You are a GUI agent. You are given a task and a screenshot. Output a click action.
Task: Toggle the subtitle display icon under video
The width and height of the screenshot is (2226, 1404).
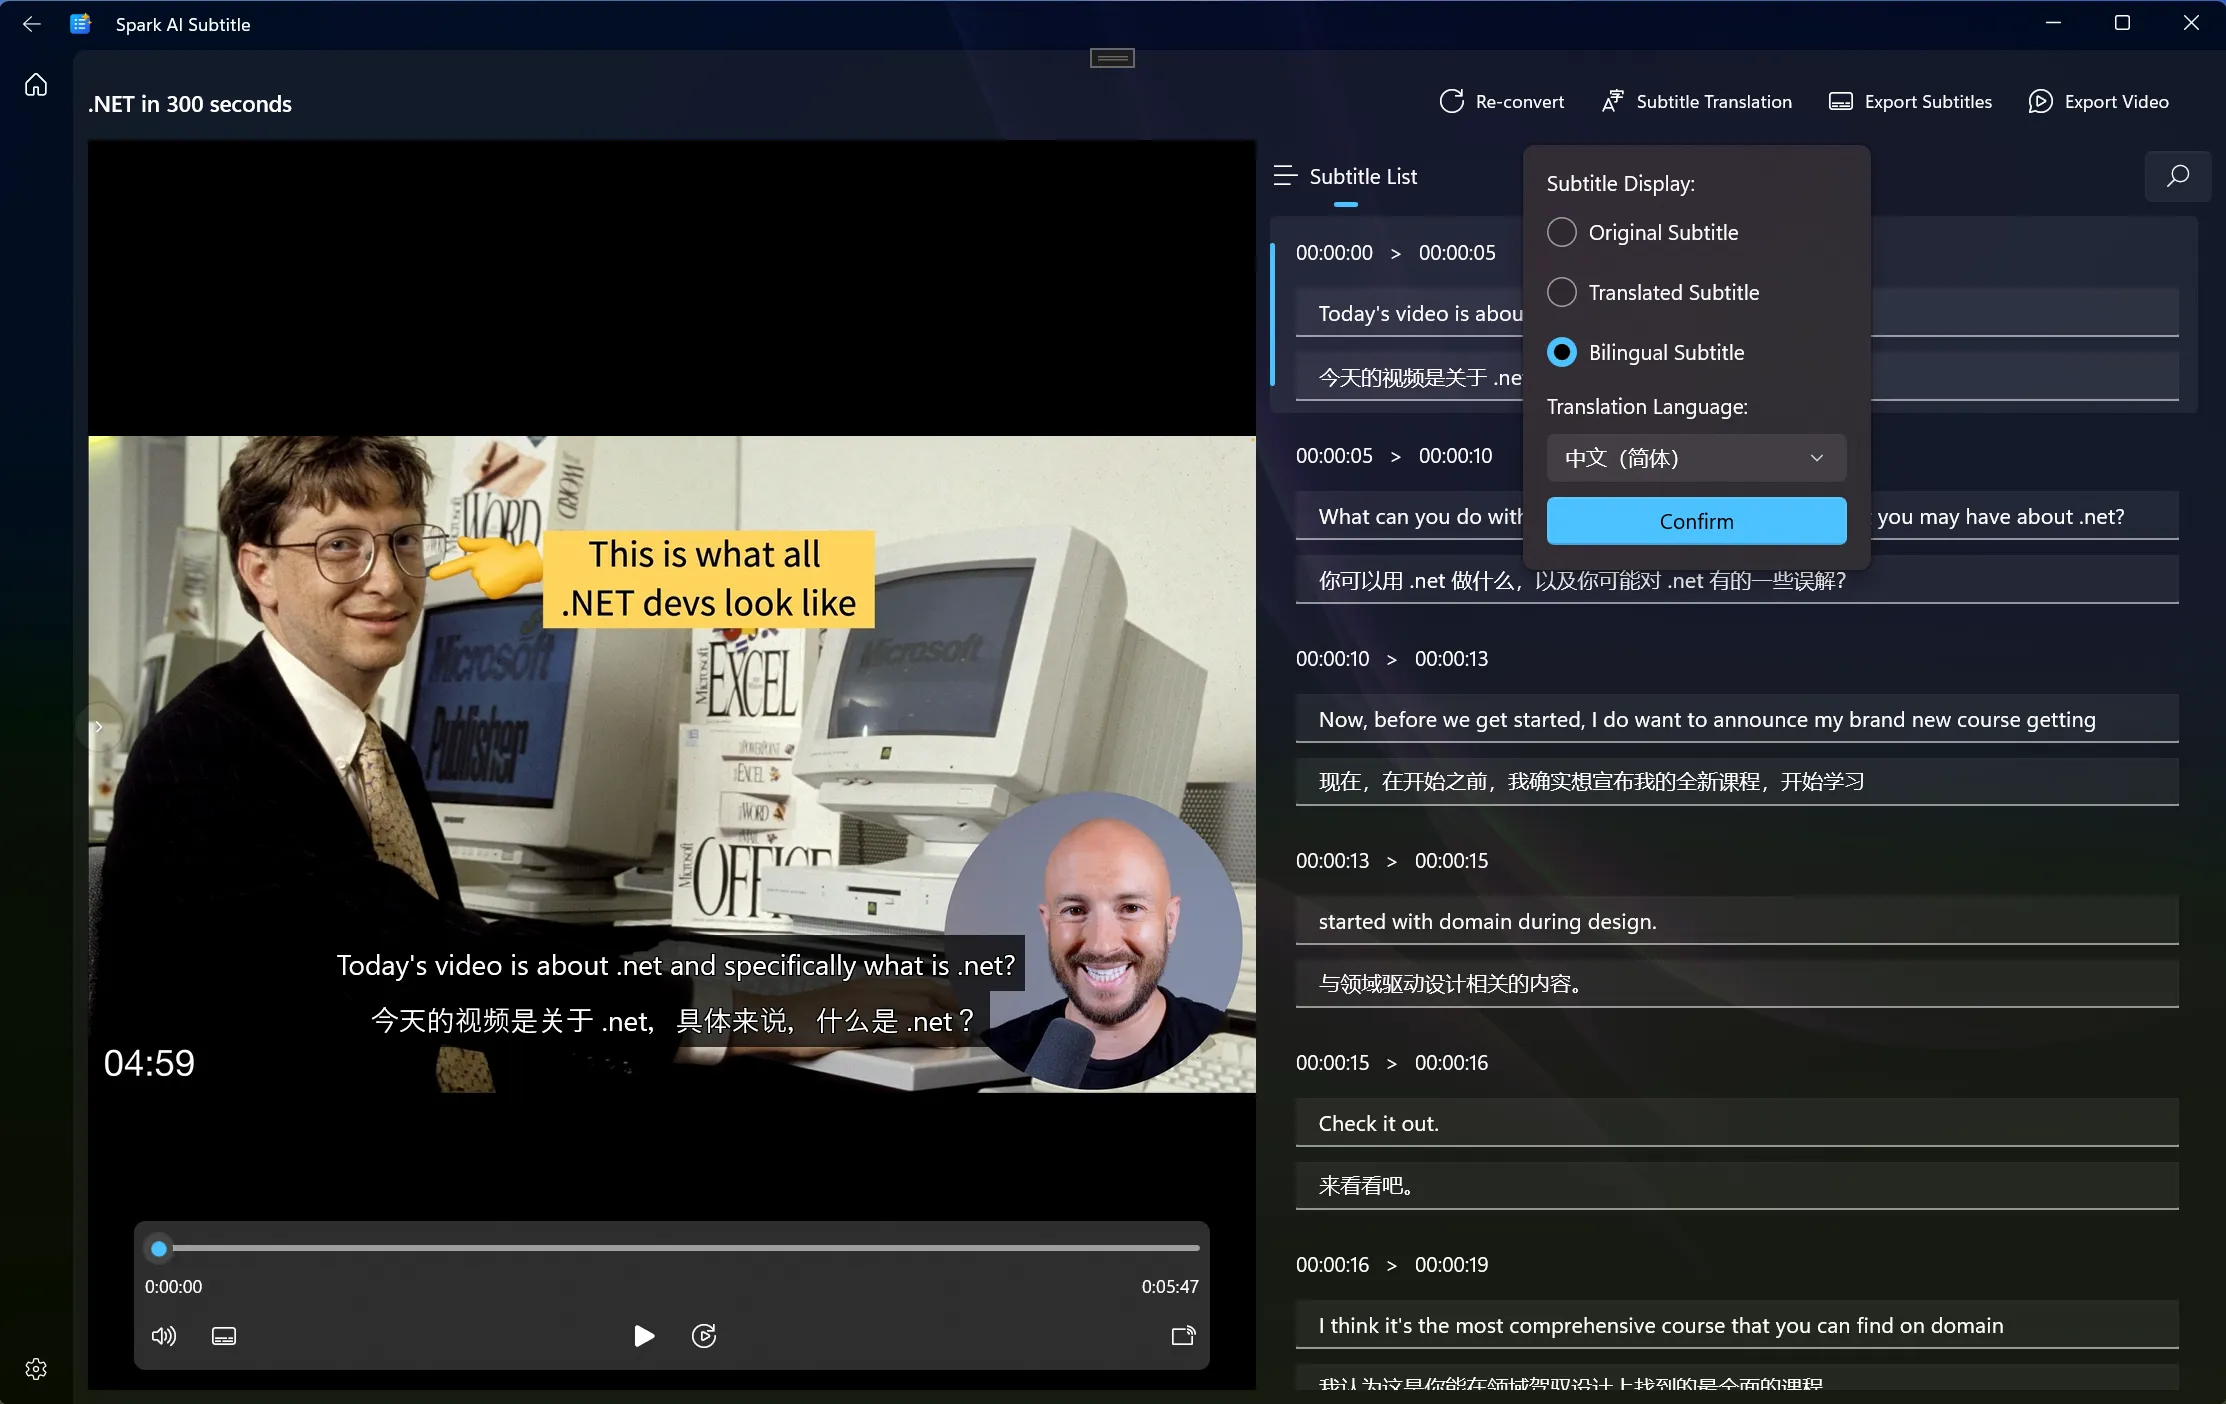click(224, 1336)
